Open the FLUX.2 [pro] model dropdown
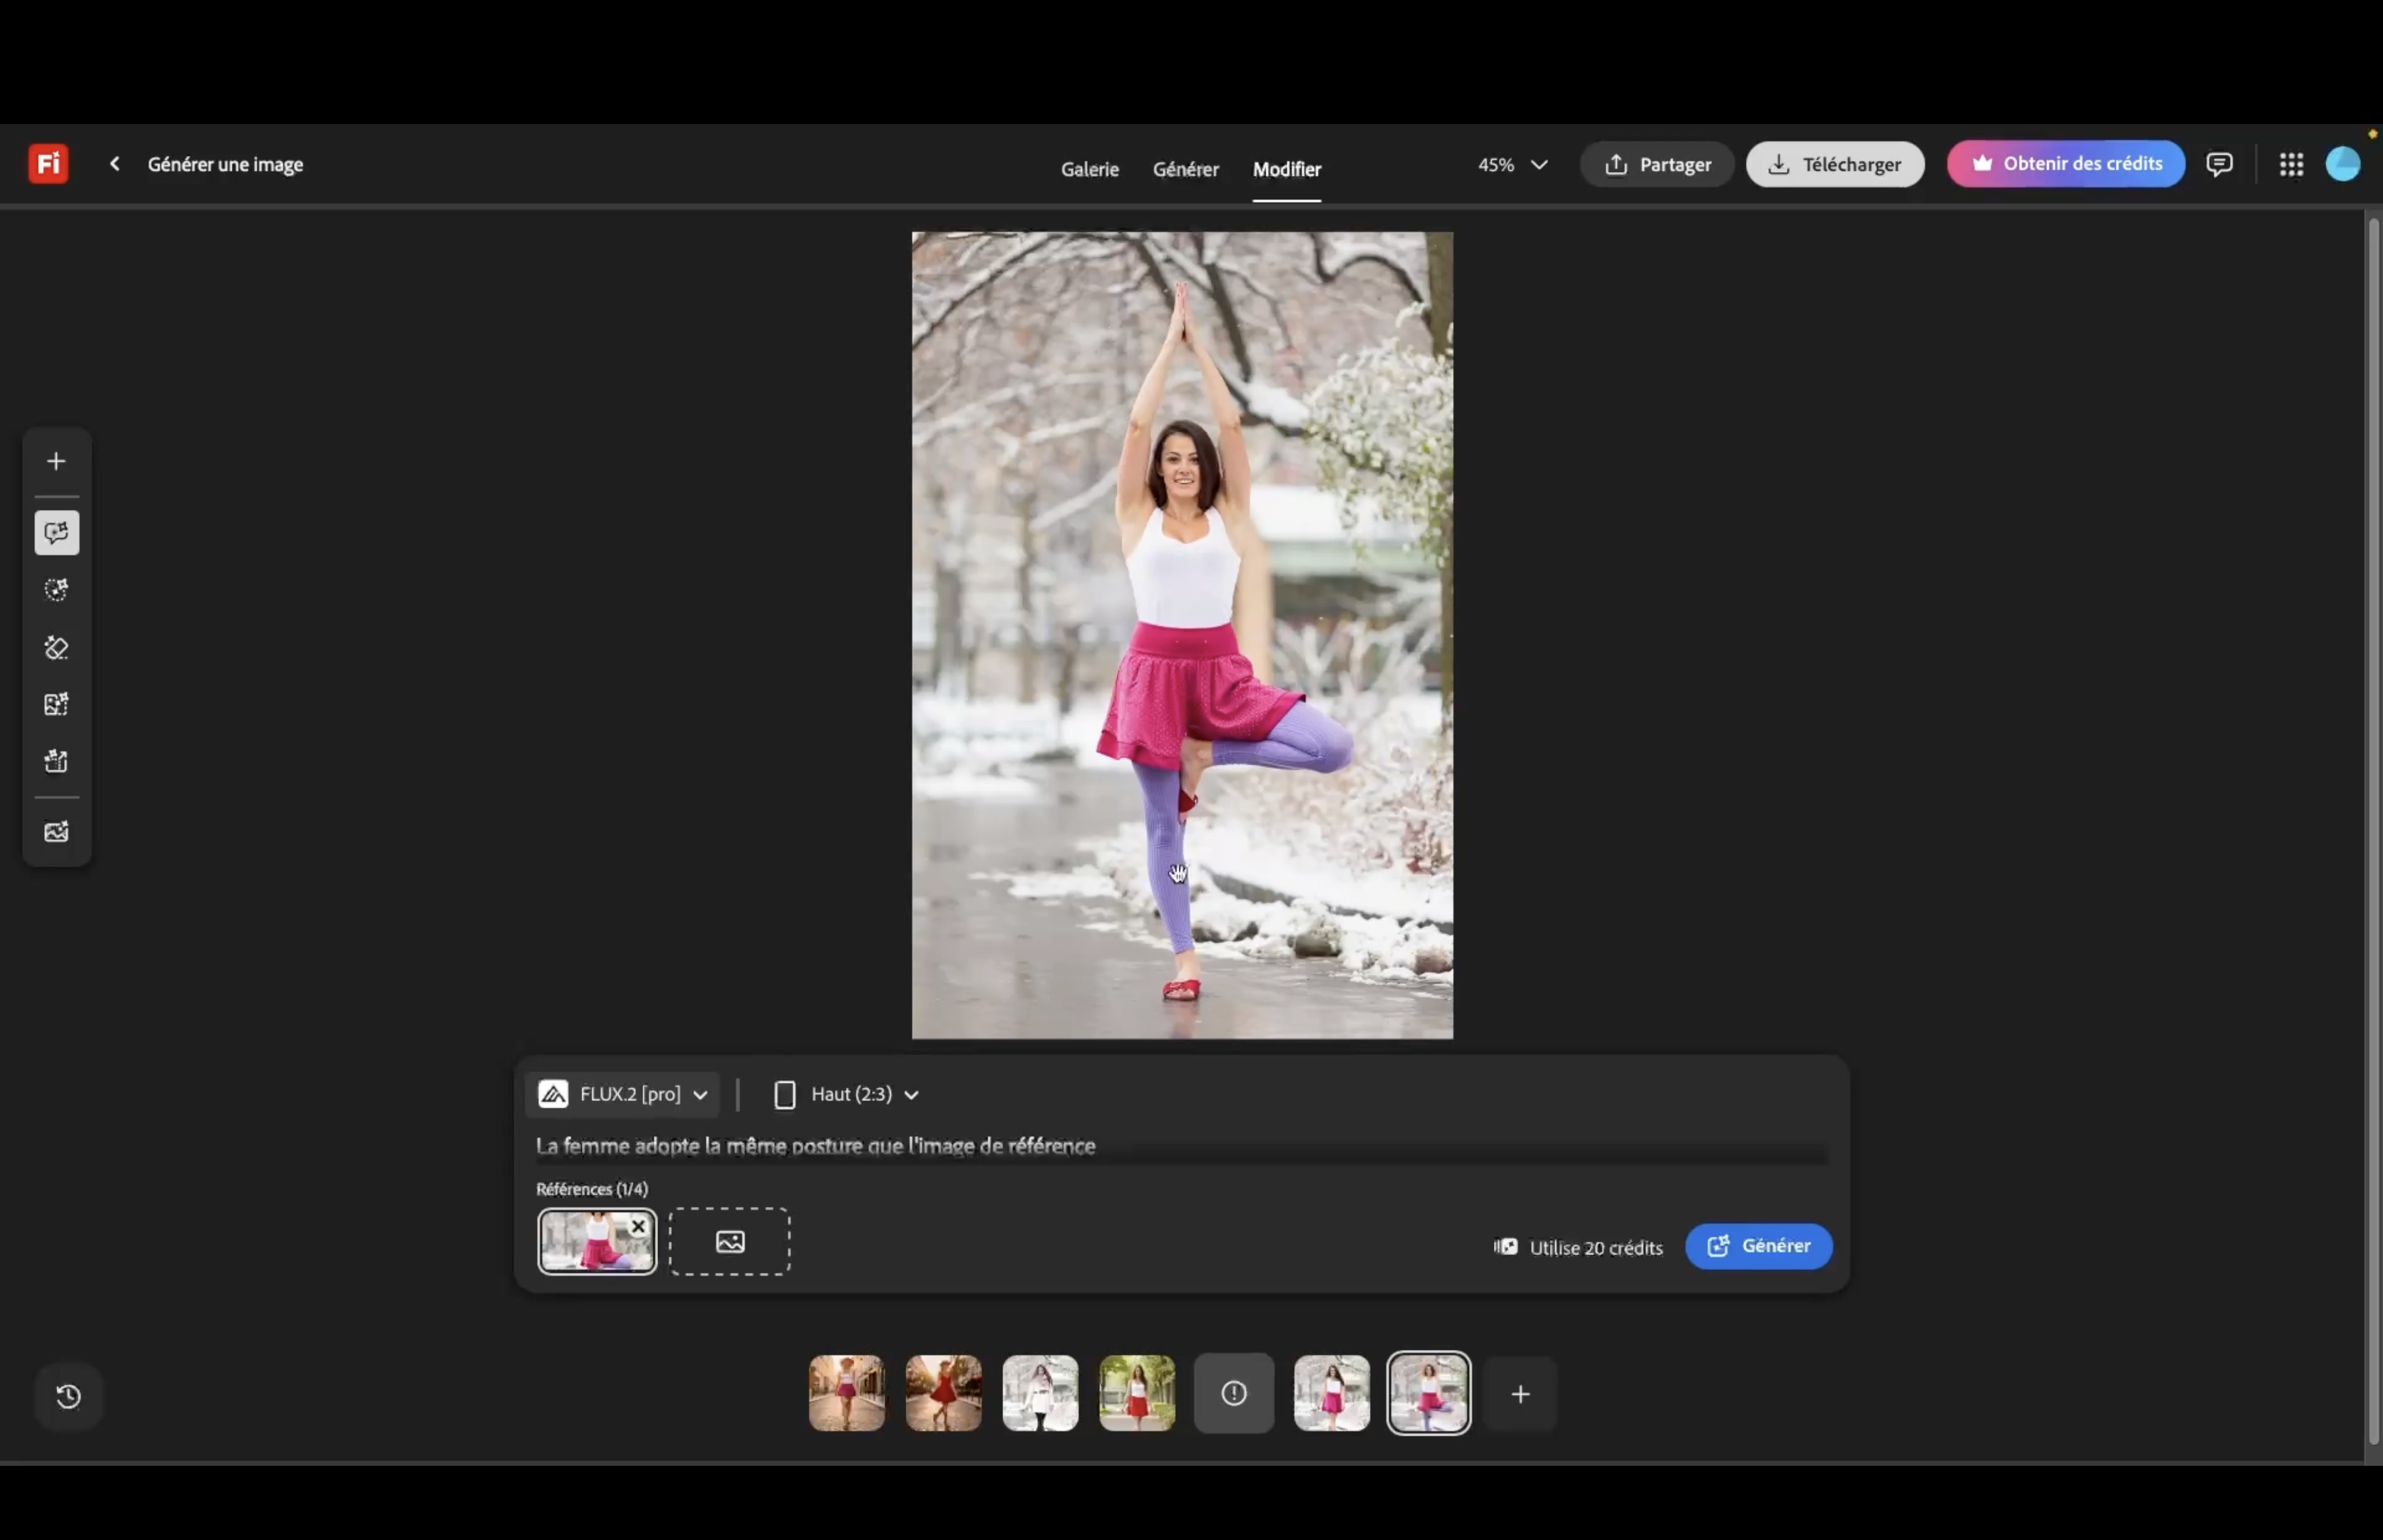 click(623, 1094)
